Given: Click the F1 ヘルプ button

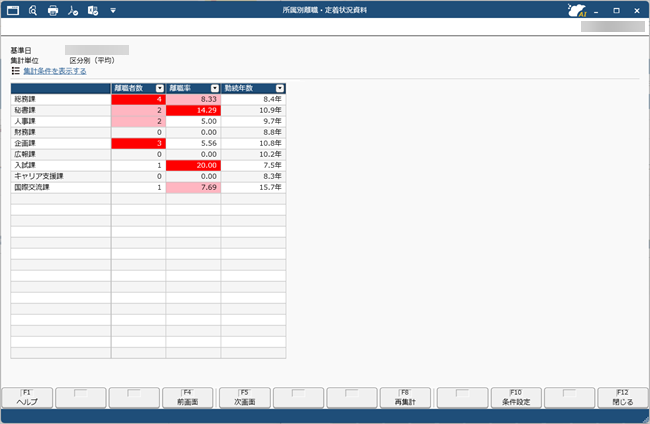Looking at the screenshot, I should [27, 397].
